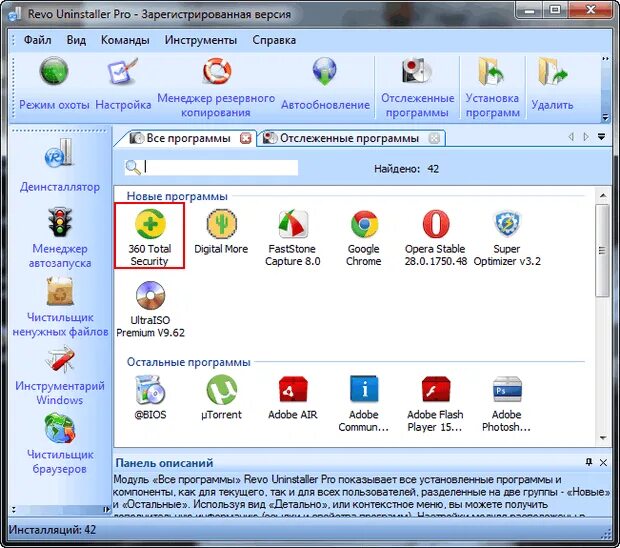Viewport: 620px width, 548px height.
Task: Close the Все программы tab
Action: [246, 138]
